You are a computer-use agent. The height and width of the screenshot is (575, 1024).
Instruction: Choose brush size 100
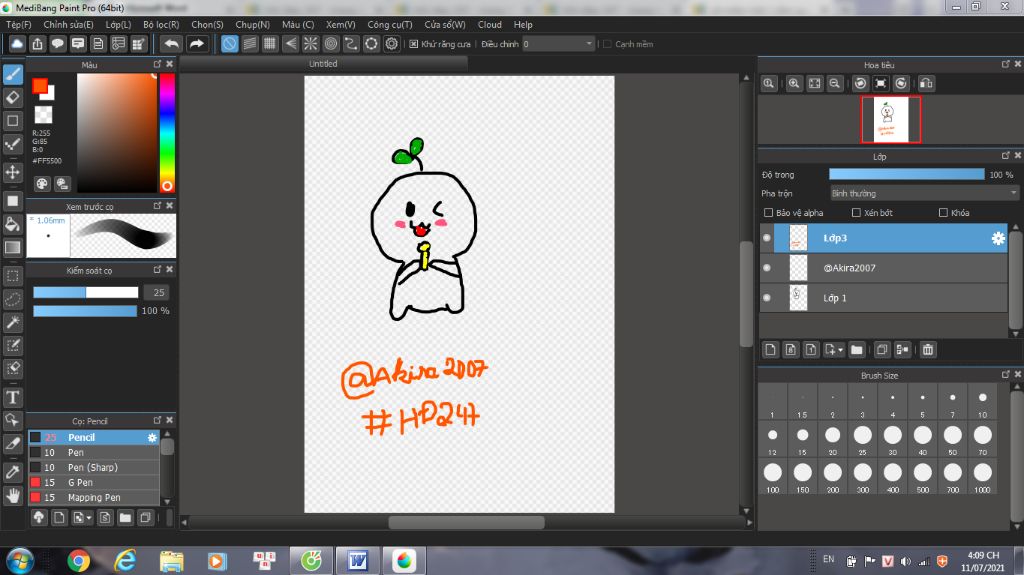[x=773, y=476]
